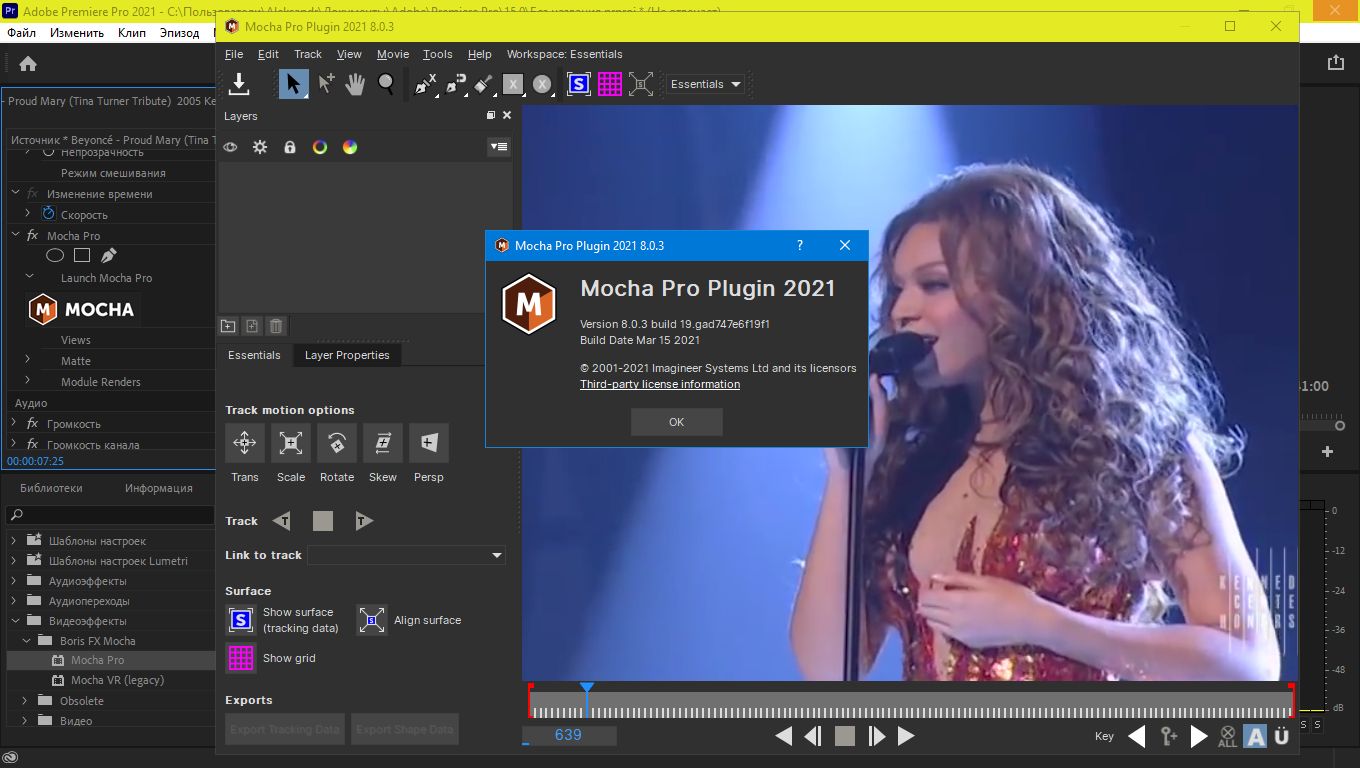Select the rectangle X-Spline shape tool
1360x768 pixels.
point(513,84)
